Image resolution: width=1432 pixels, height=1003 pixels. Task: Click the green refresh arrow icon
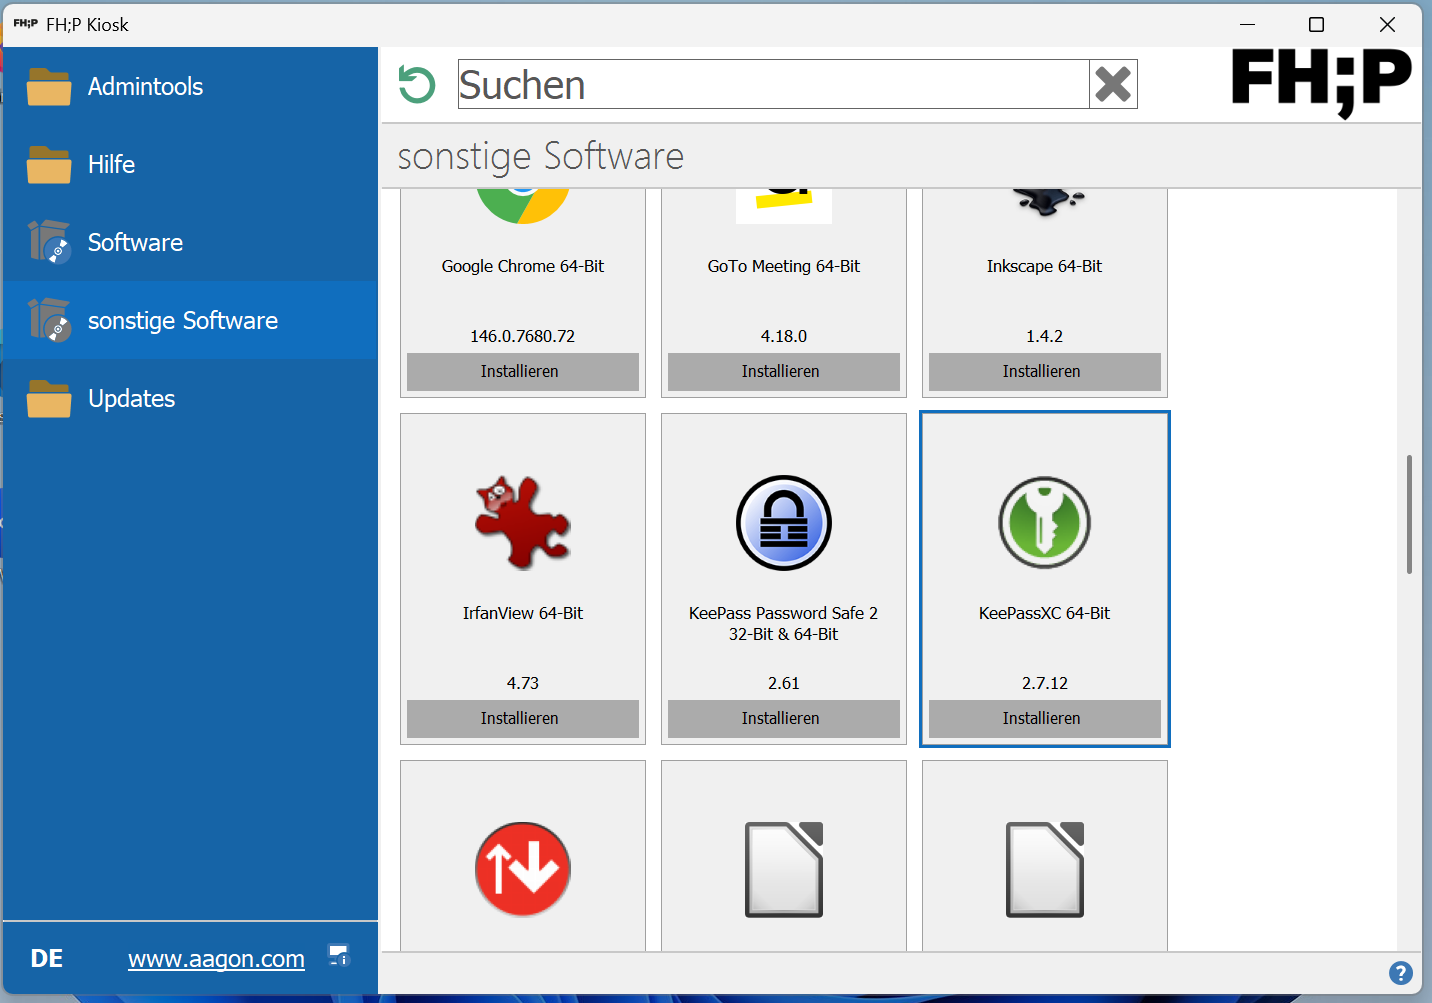pos(416,84)
